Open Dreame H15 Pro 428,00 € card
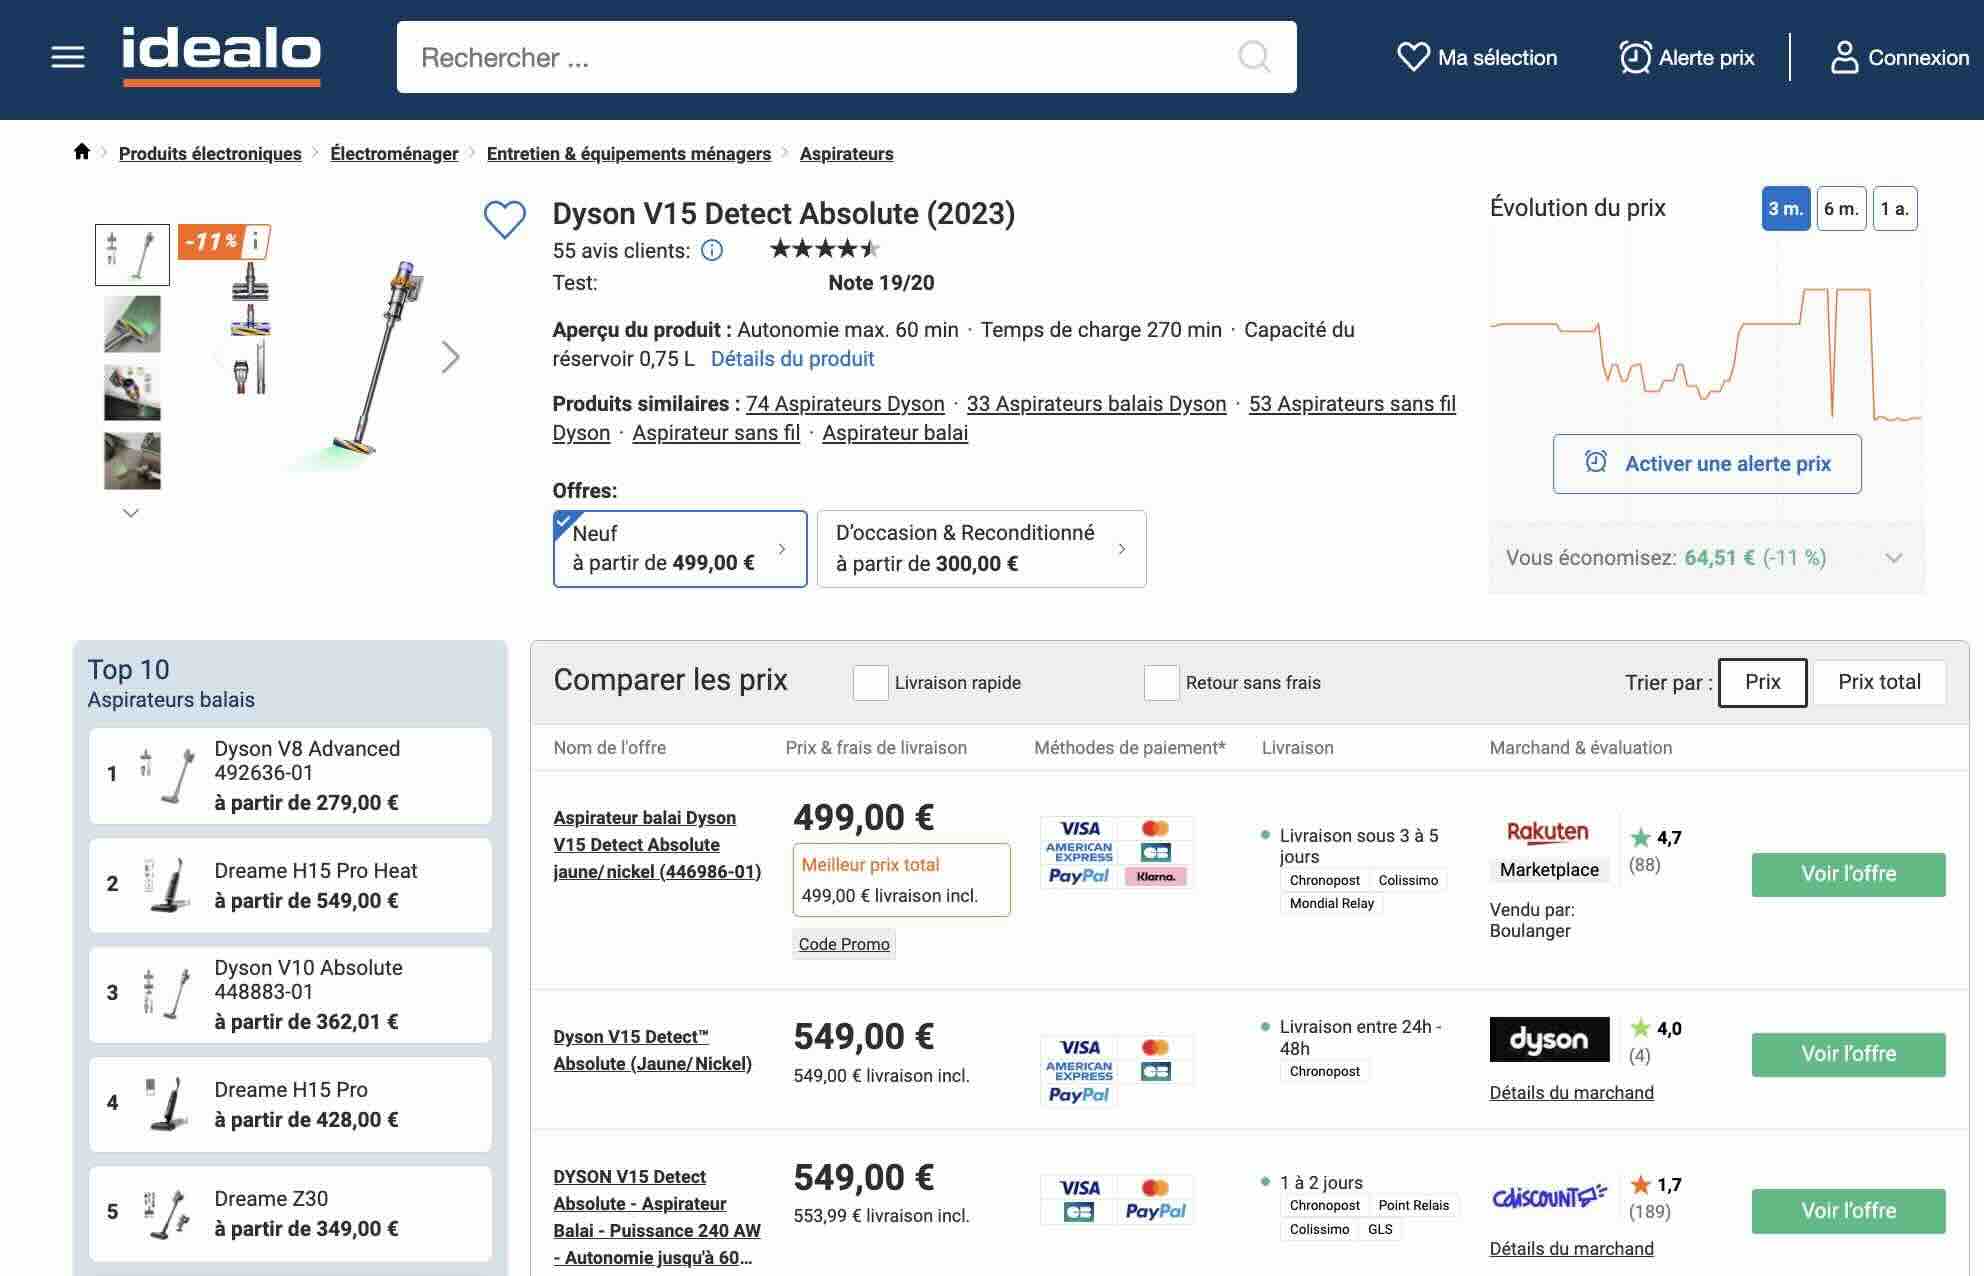This screenshot has width=1984, height=1276. point(290,1104)
